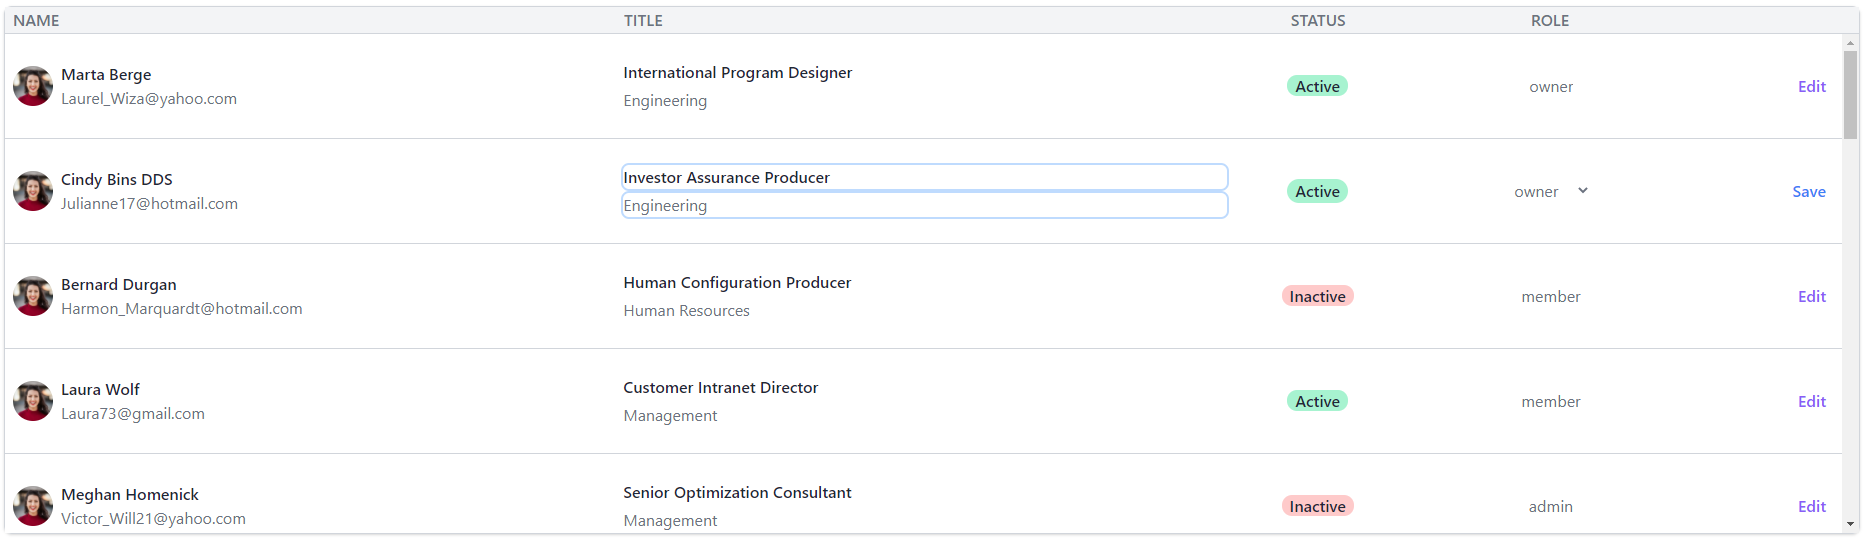Screen dimensions: 1868x542
Task: Click Laura Wolf's avatar photo
Action: pyautogui.click(x=33, y=401)
